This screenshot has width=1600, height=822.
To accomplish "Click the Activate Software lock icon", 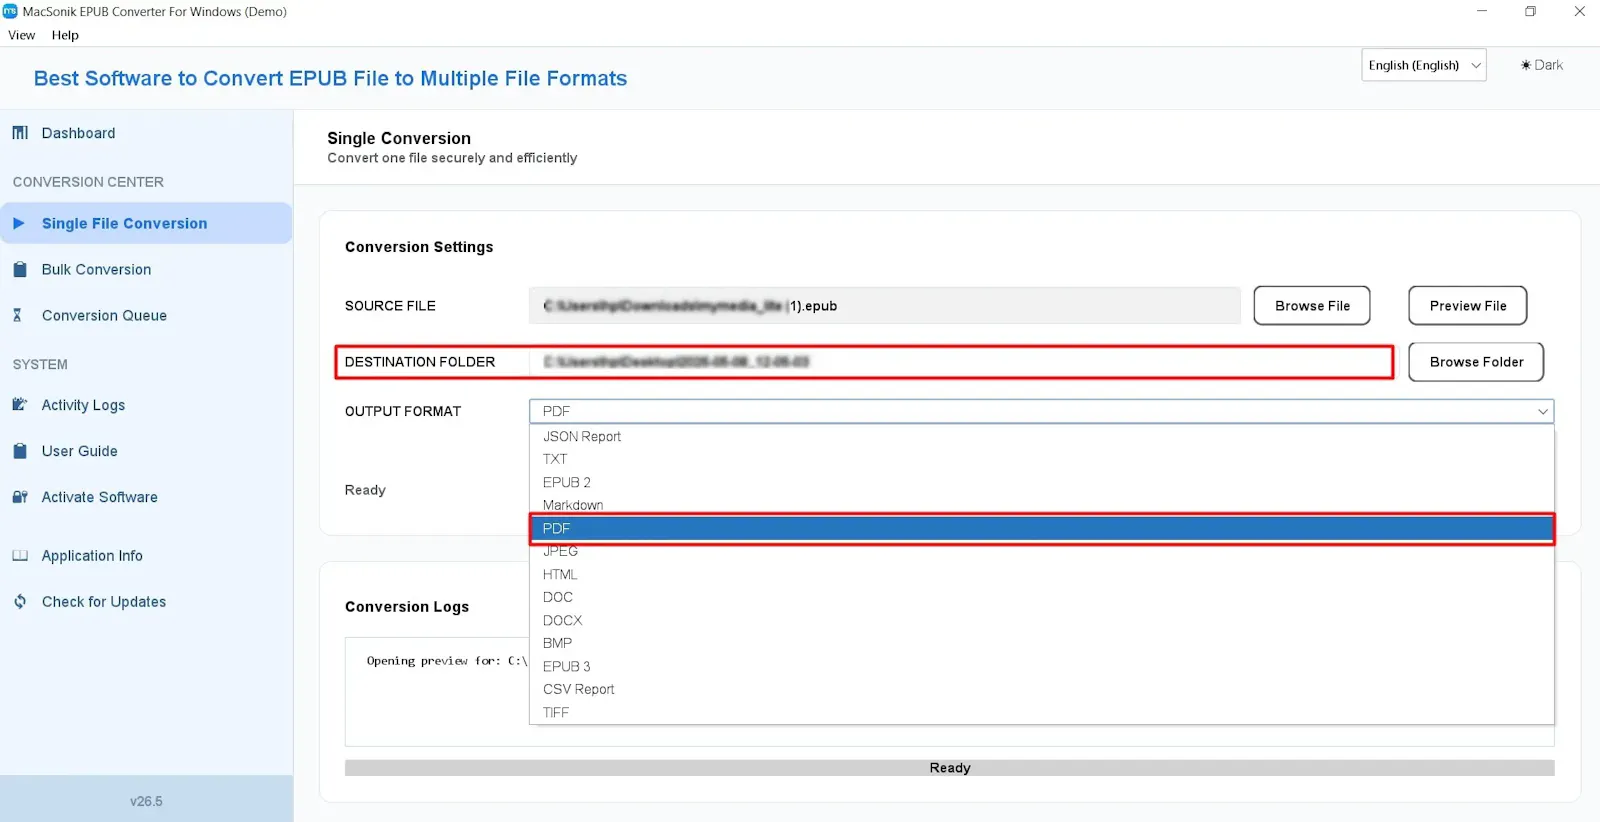I will pos(20,497).
